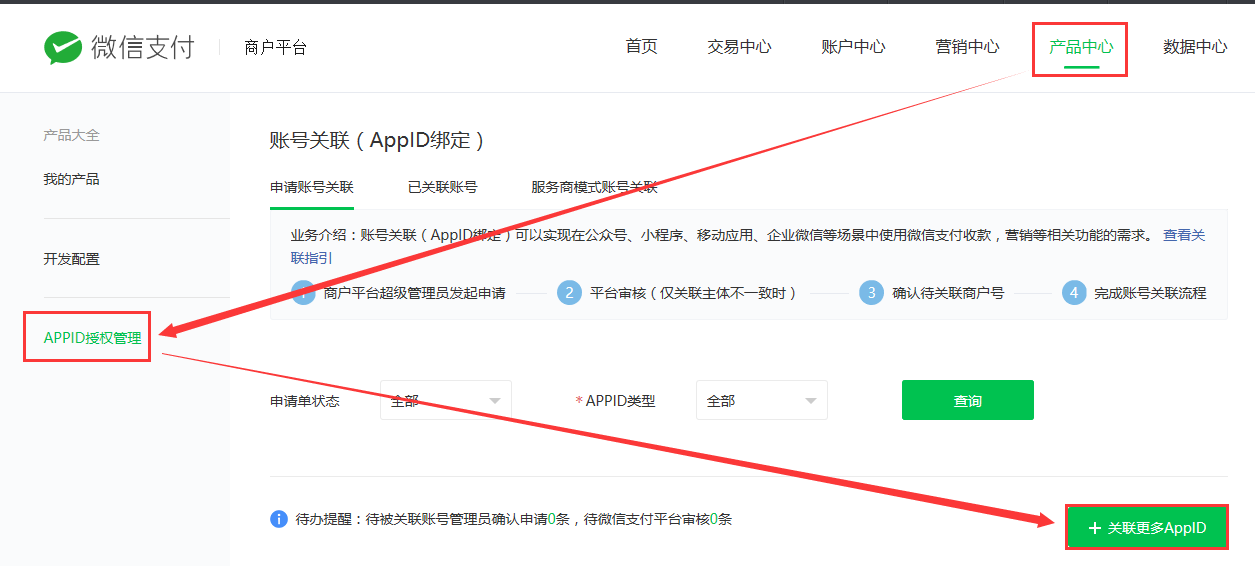Screen dimensions: 1255x566
Task: Open the 首页 menu item
Action: tap(641, 46)
